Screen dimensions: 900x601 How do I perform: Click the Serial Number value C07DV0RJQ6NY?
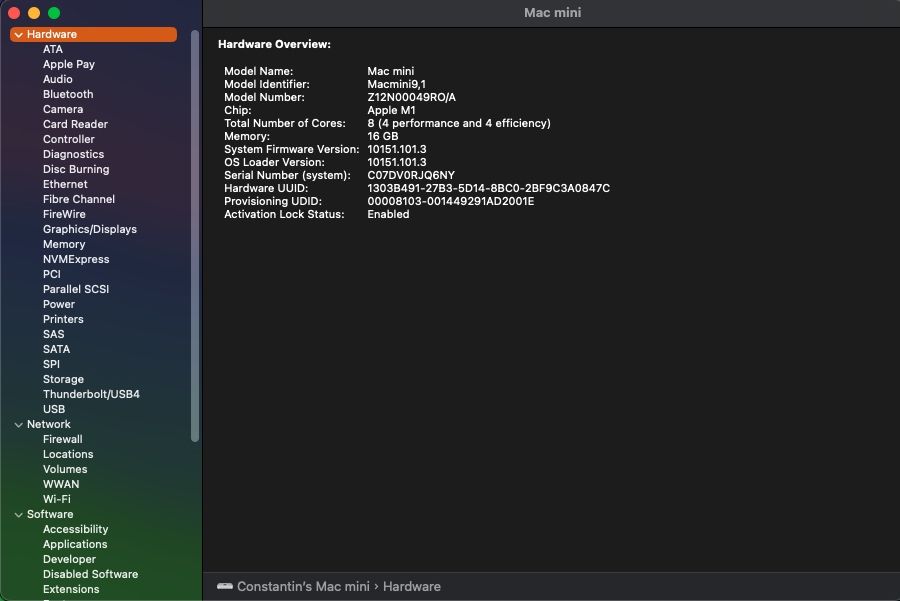[x=411, y=175]
